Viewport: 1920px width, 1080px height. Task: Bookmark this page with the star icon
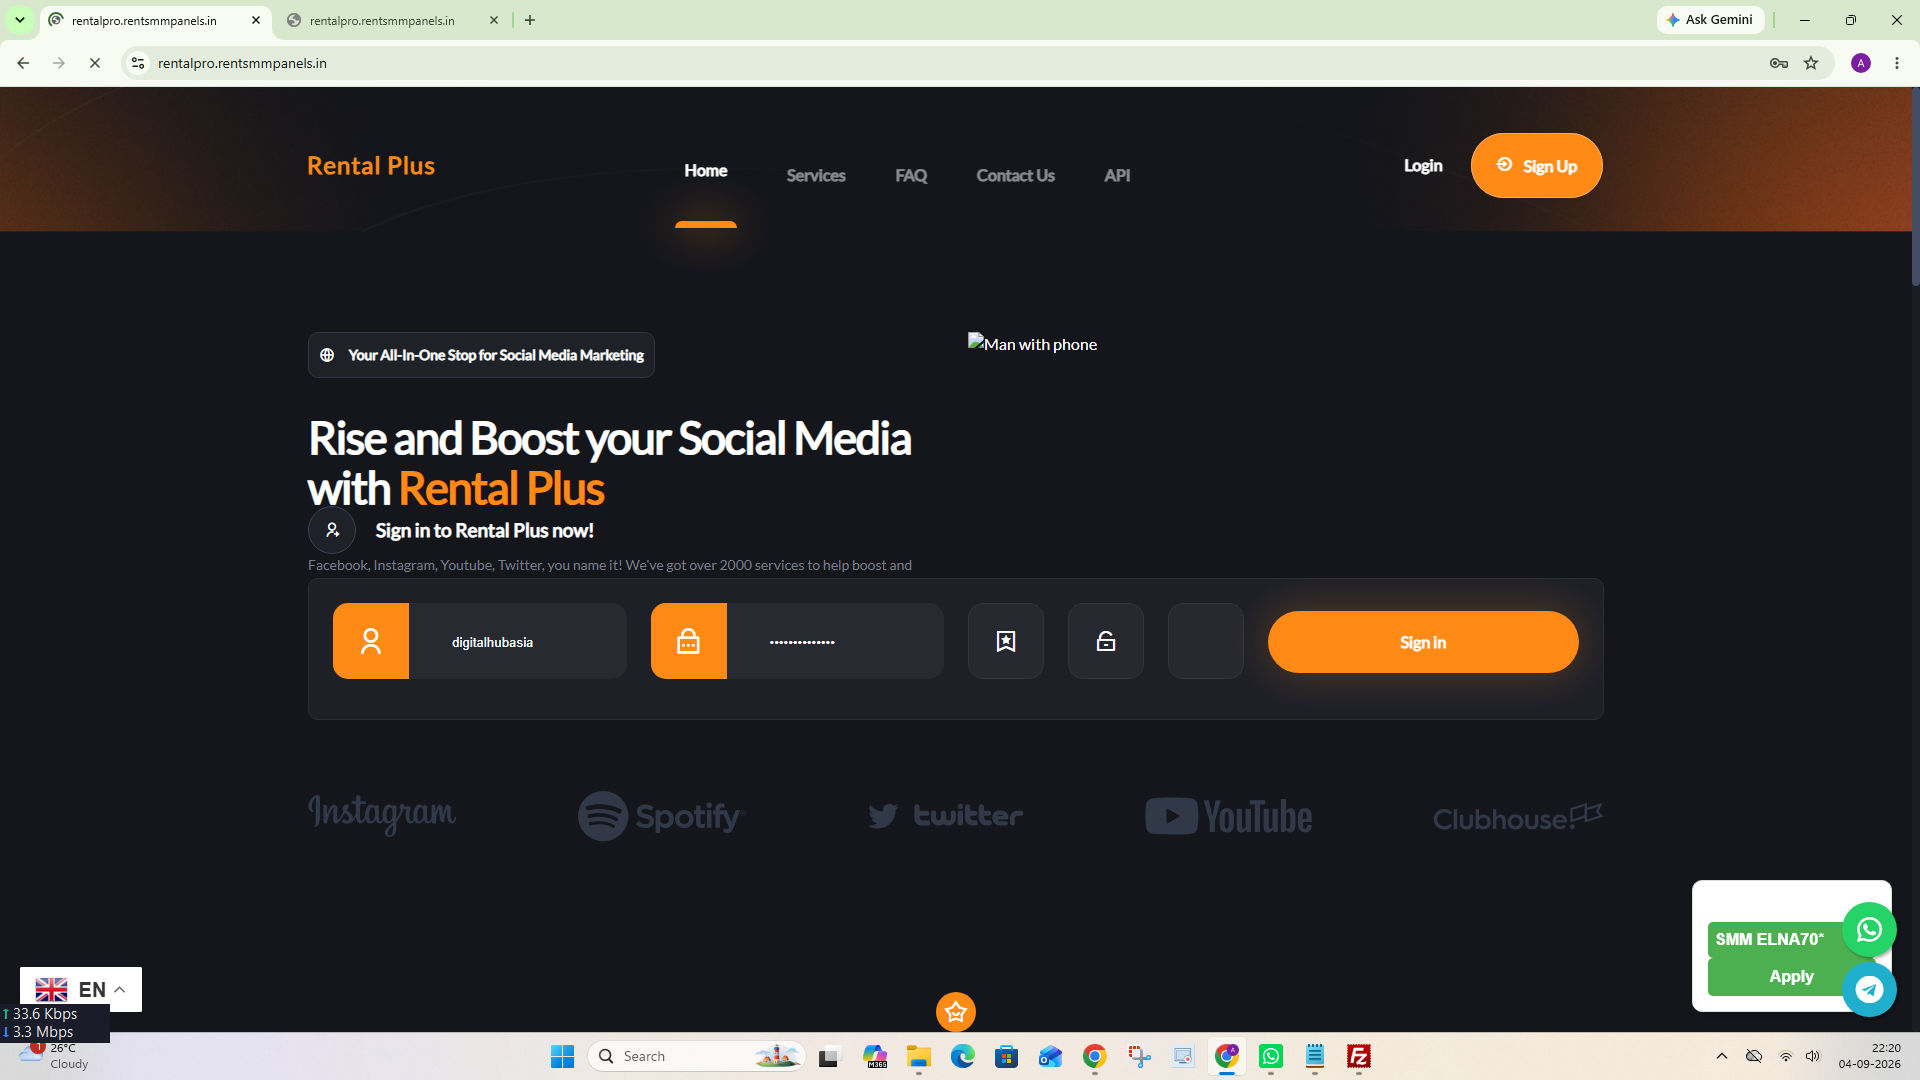point(1811,63)
